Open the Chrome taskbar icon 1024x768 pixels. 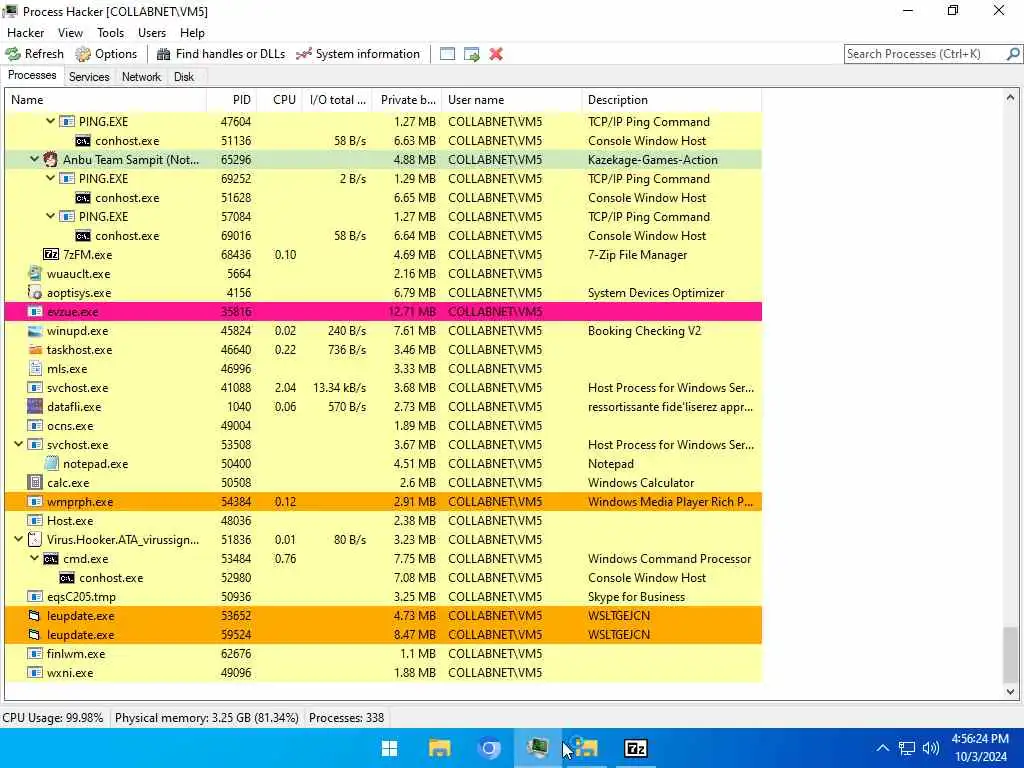click(x=488, y=748)
